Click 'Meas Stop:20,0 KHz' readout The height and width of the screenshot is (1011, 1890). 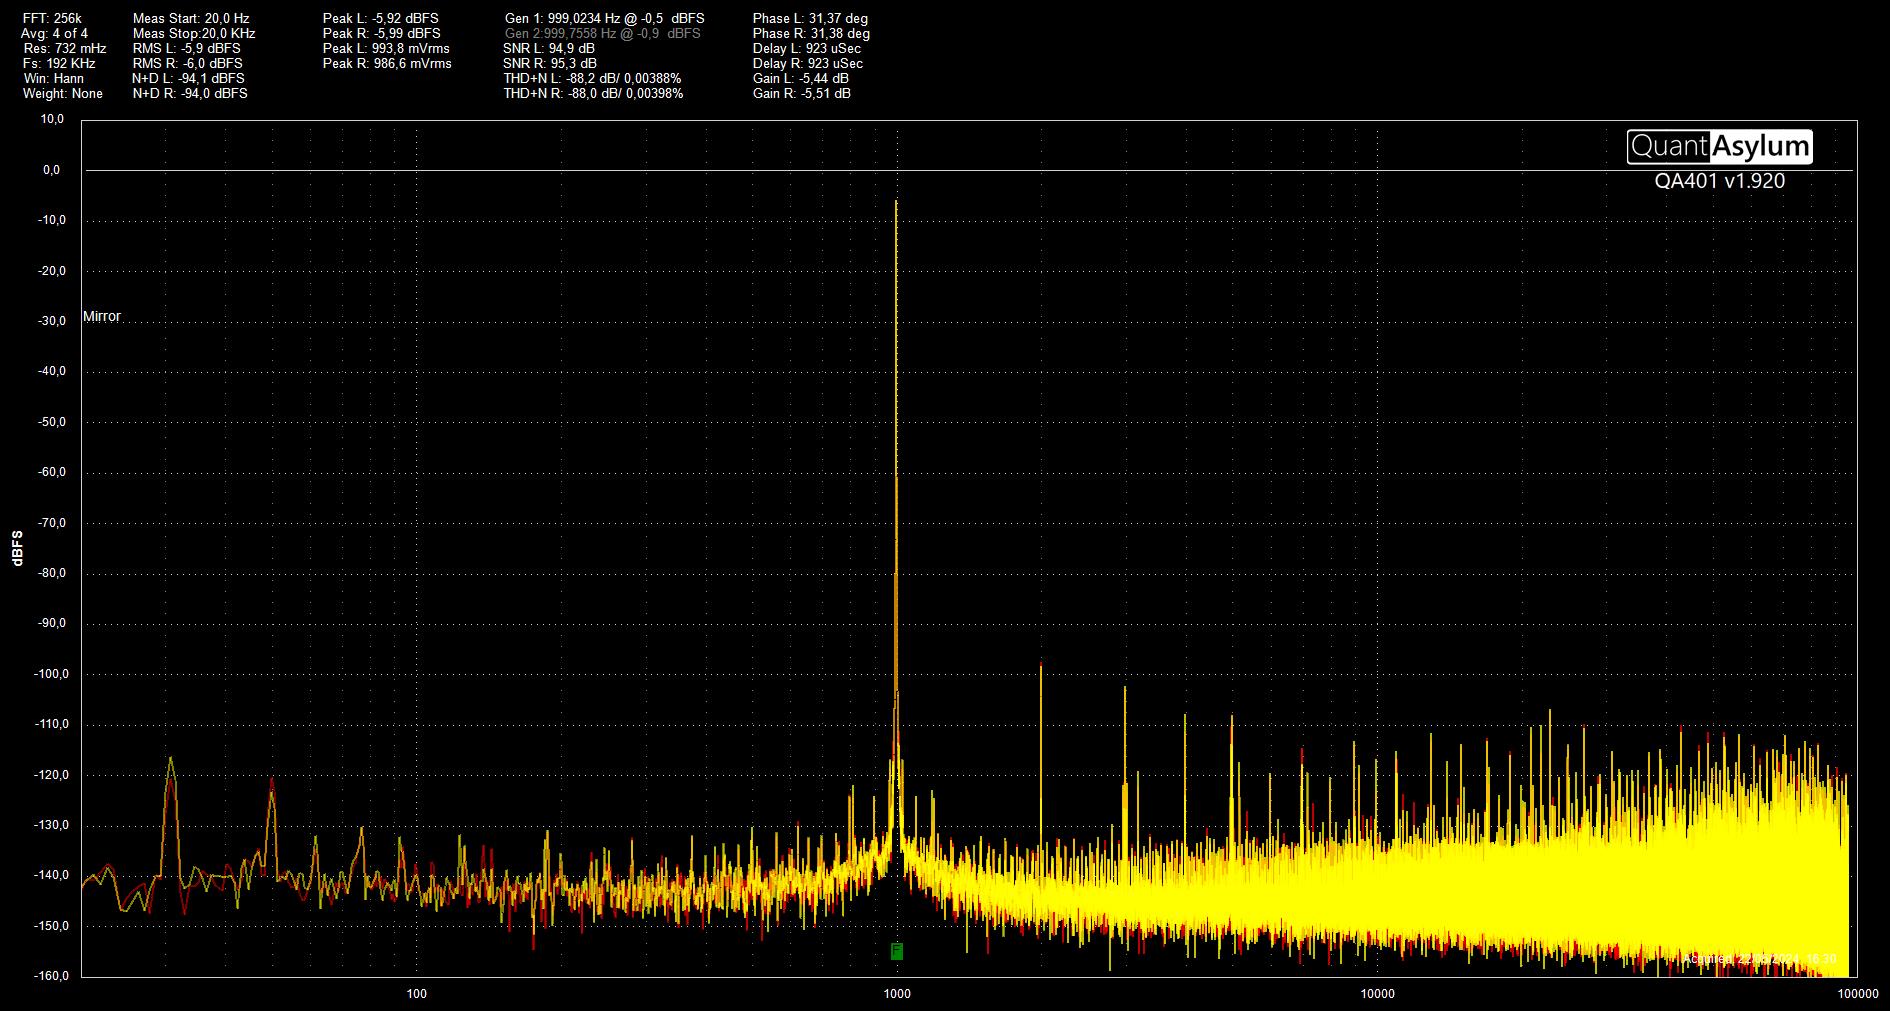pyautogui.click(x=194, y=33)
